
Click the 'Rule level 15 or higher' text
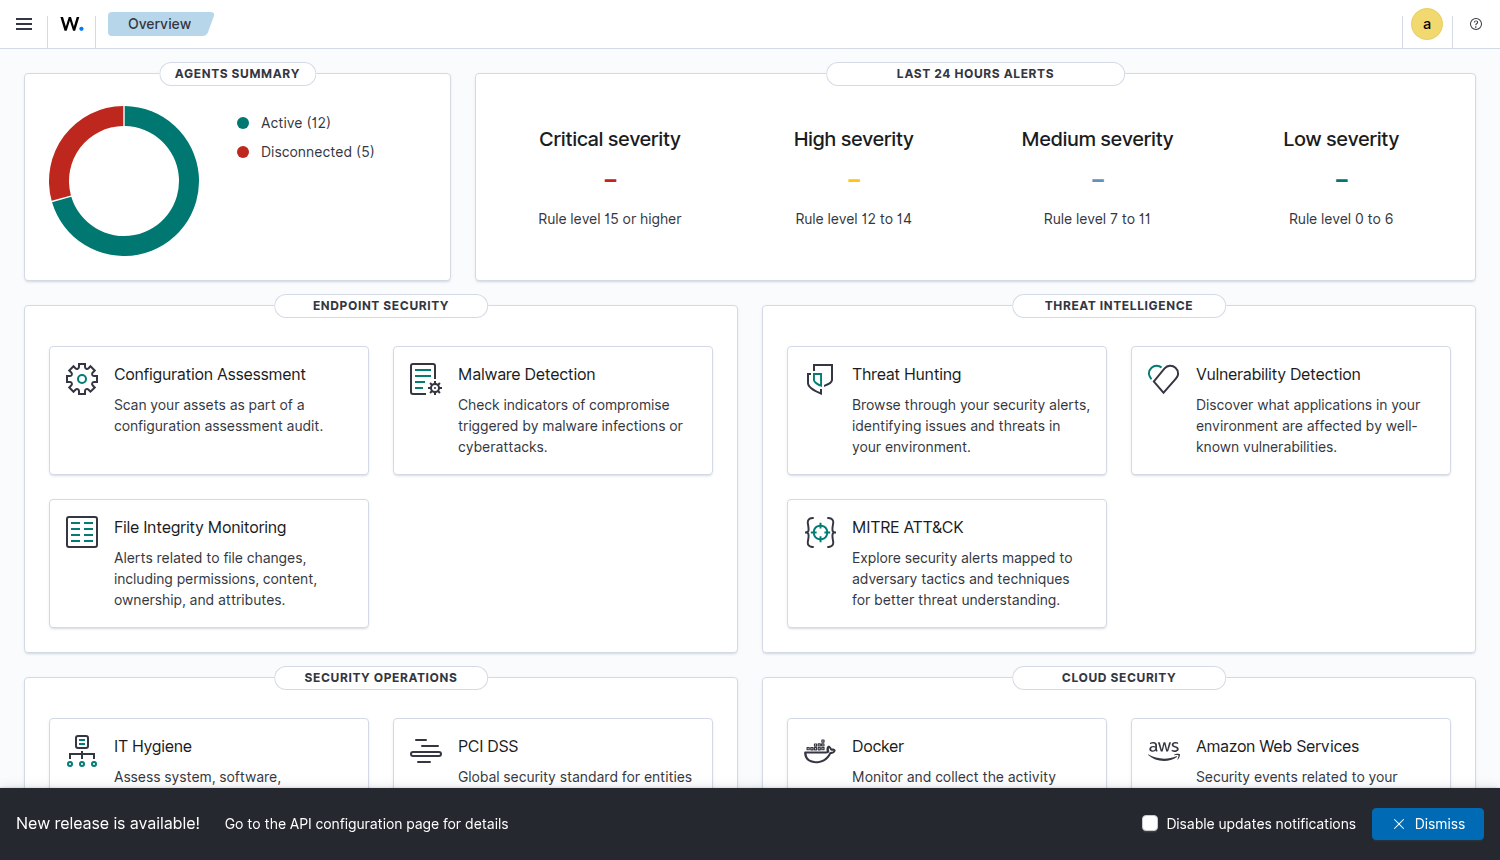point(610,219)
